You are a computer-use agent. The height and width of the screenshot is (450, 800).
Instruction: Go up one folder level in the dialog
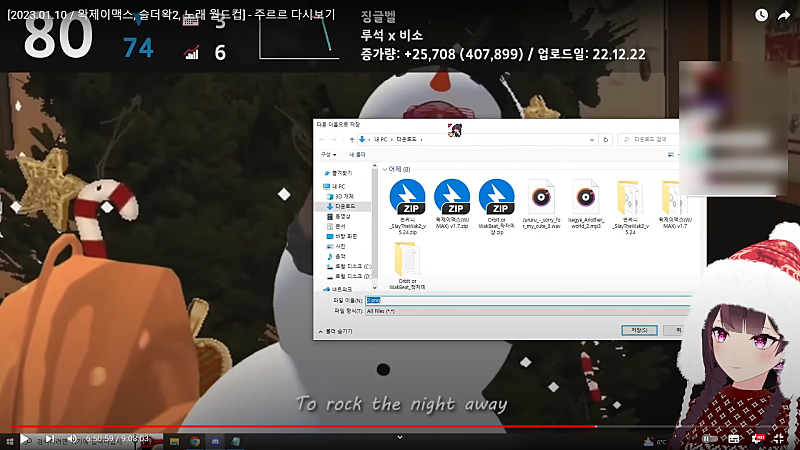click(x=352, y=139)
